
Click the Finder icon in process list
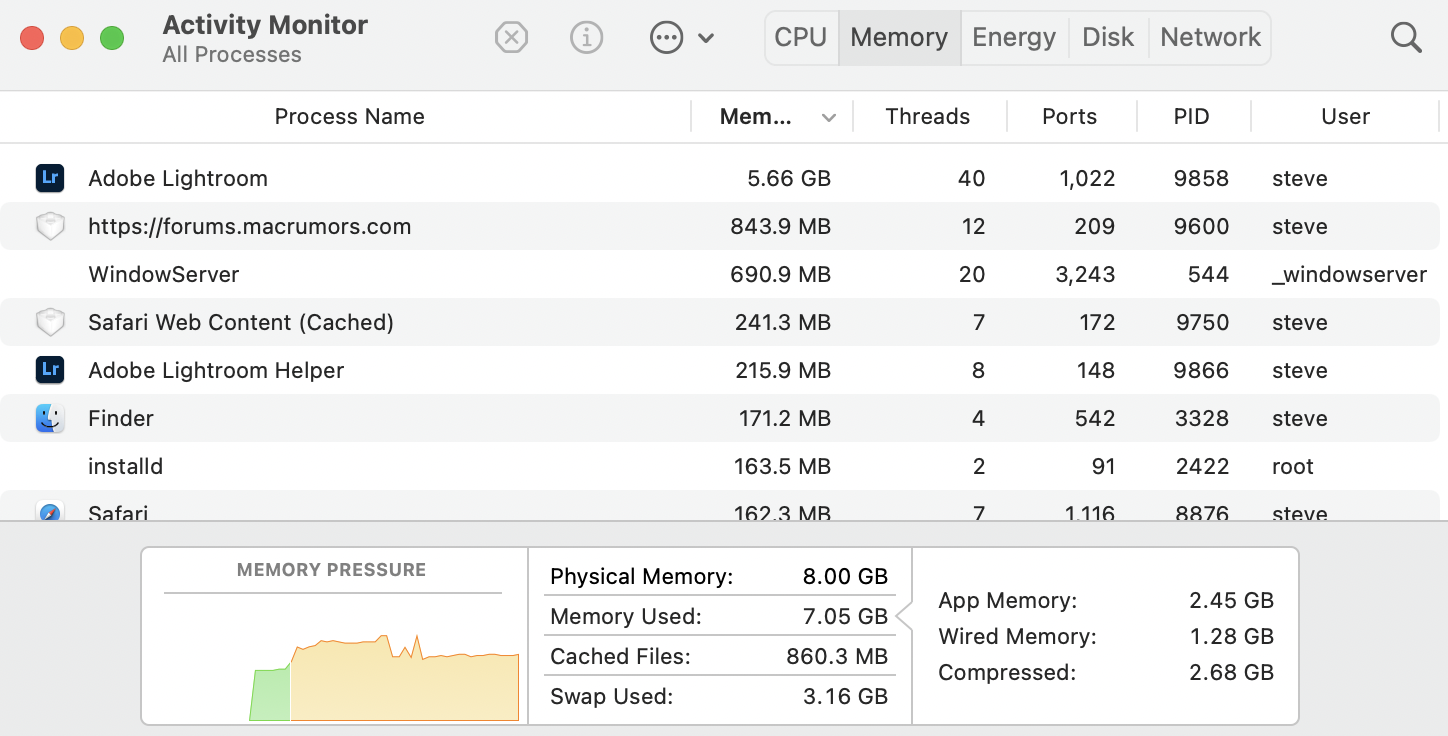tap(50, 418)
